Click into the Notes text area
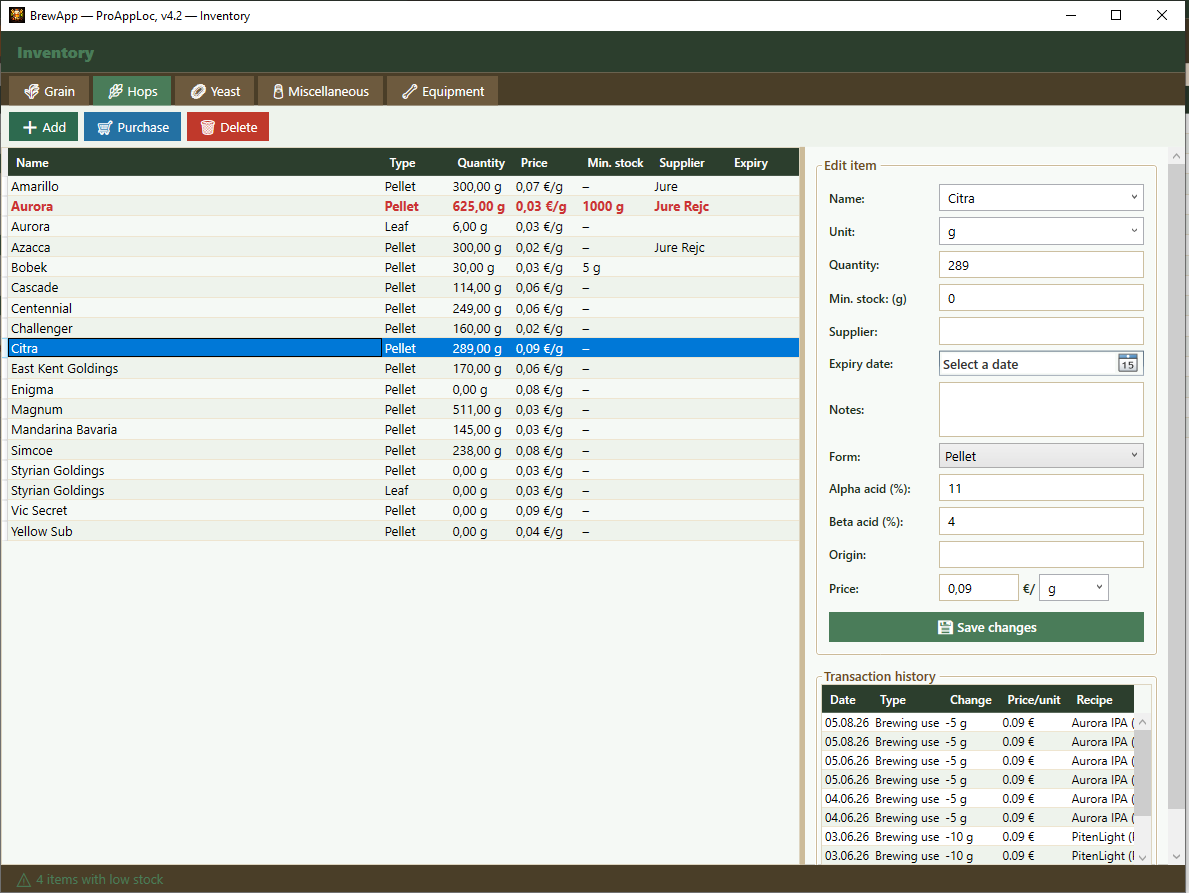 (x=1040, y=409)
